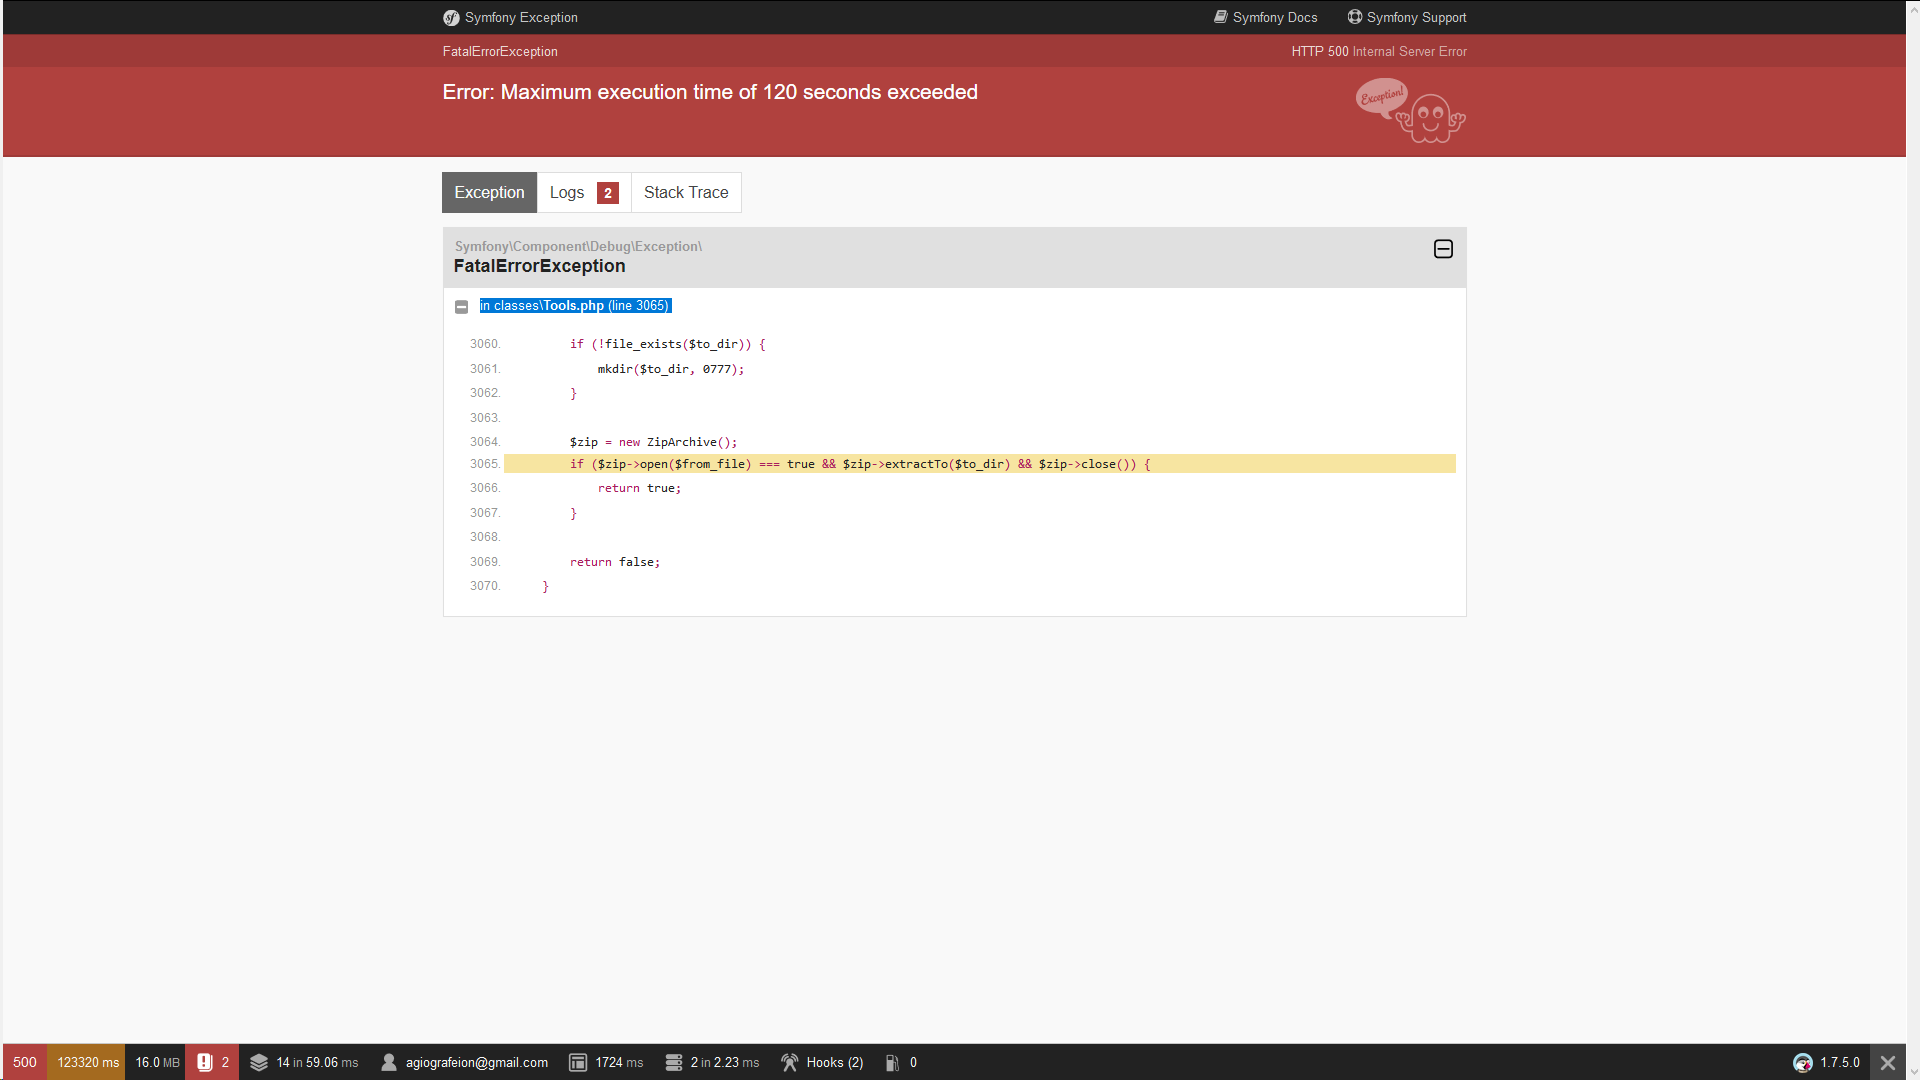Open the logs error icon panel

point(205,1062)
